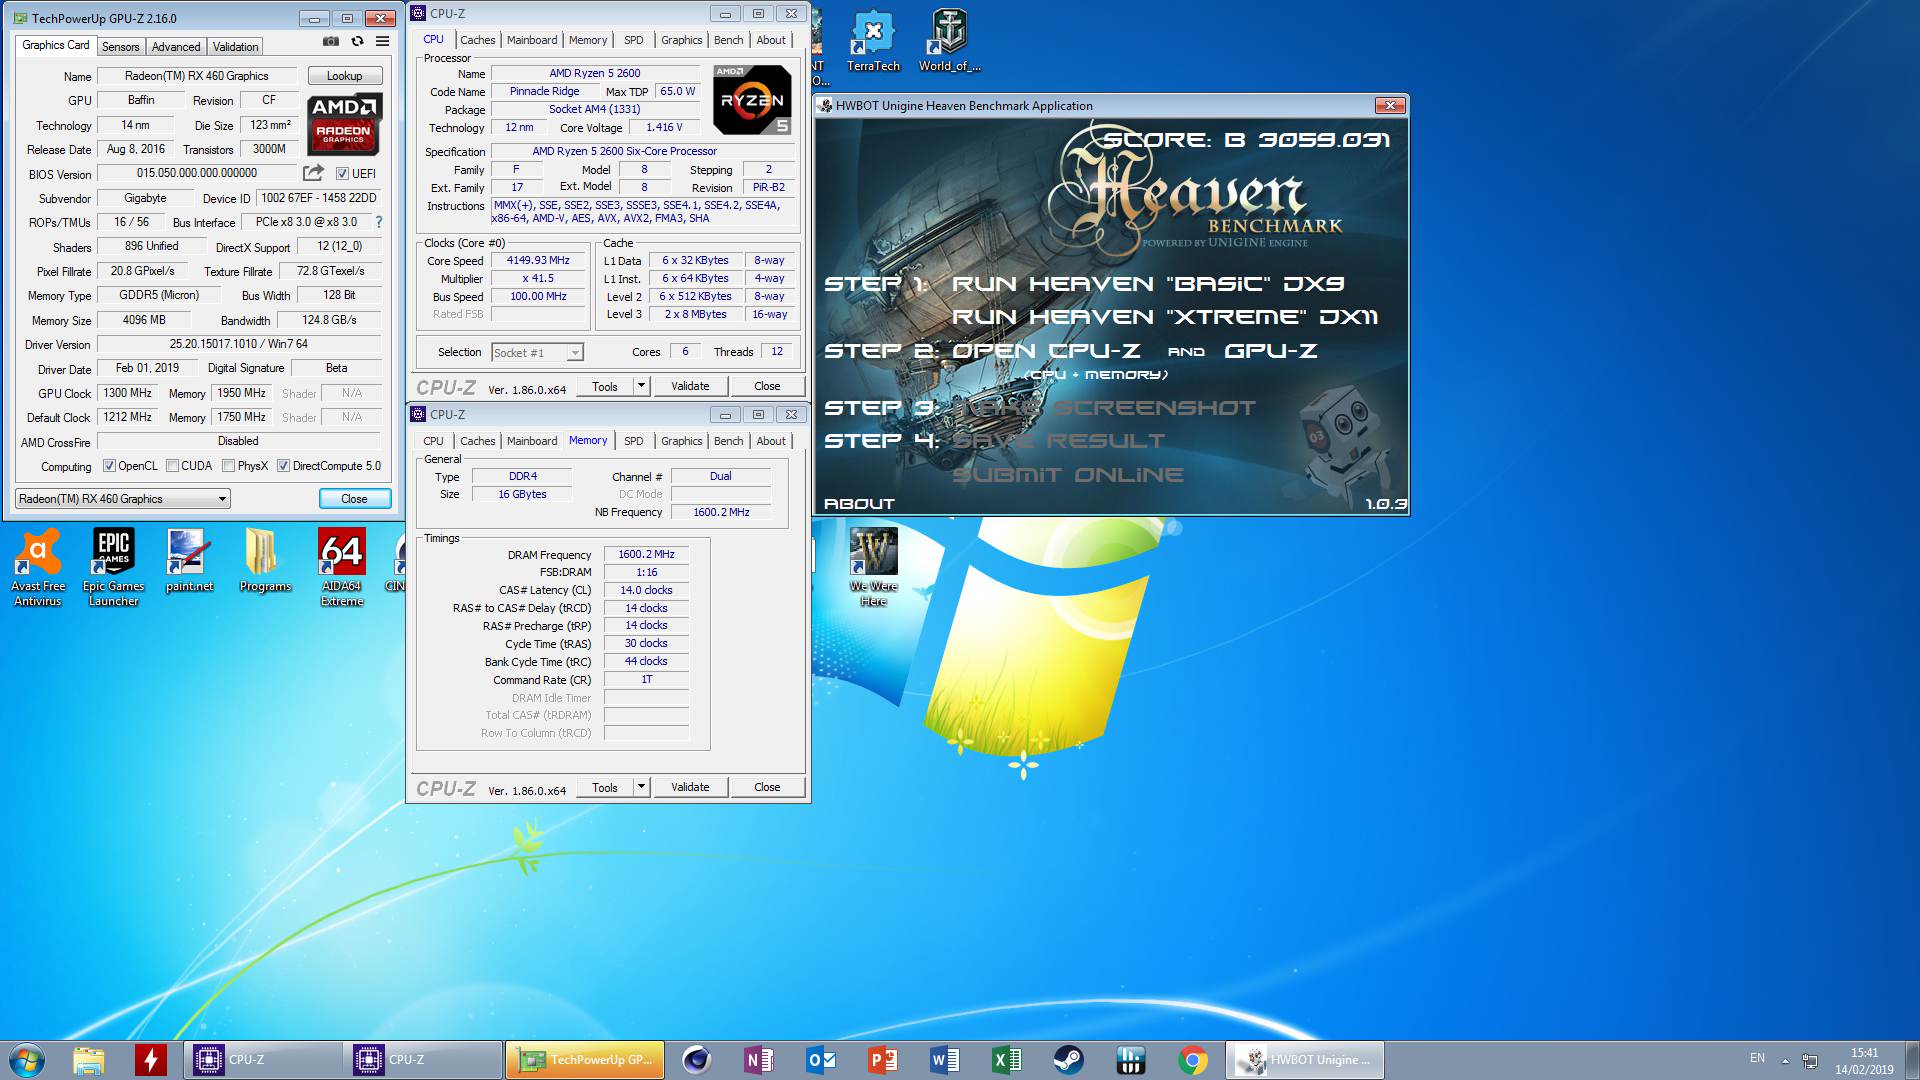Click DRAM Frequency field 1600.2 MHz
Viewport: 1920px width, 1080px height.
click(646, 554)
